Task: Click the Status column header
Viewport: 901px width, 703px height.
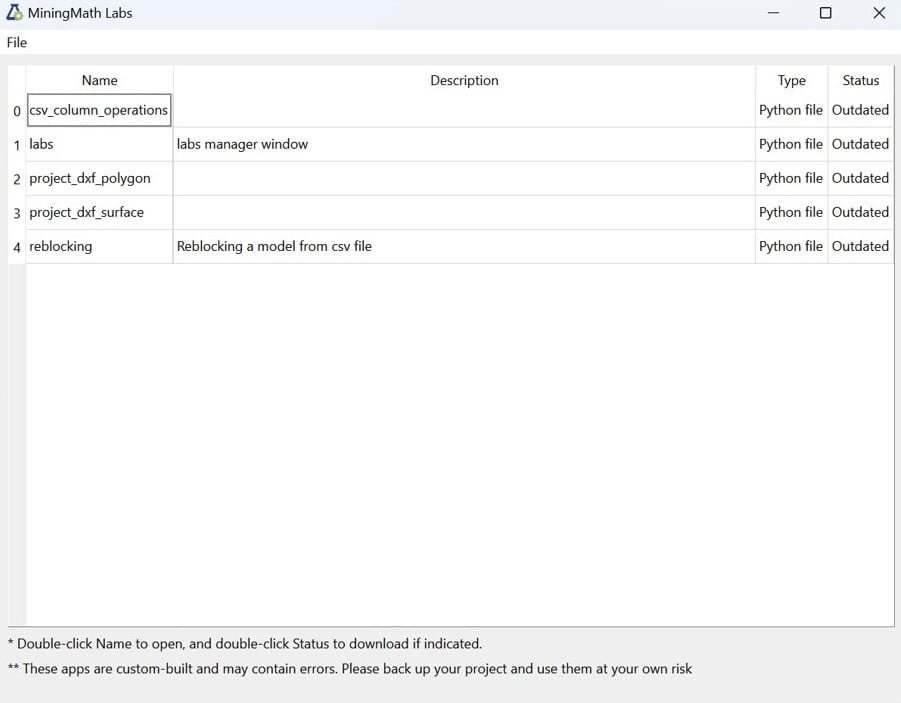Action: coord(860,80)
